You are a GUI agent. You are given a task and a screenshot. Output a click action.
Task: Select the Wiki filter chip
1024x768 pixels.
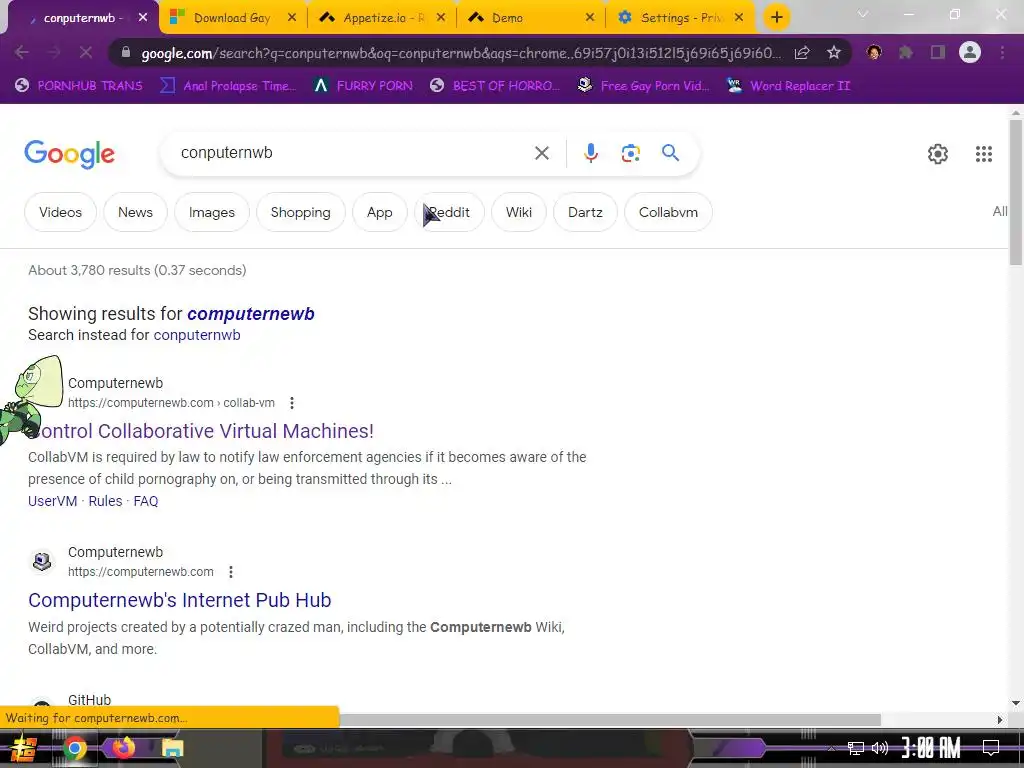(x=519, y=212)
